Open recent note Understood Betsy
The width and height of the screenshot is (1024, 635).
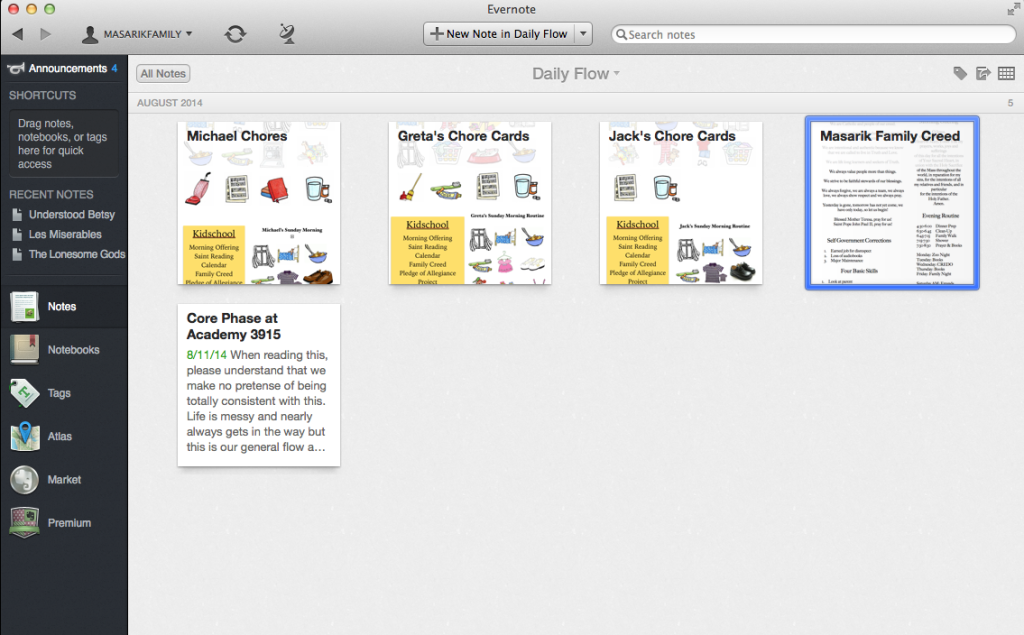[72, 214]
